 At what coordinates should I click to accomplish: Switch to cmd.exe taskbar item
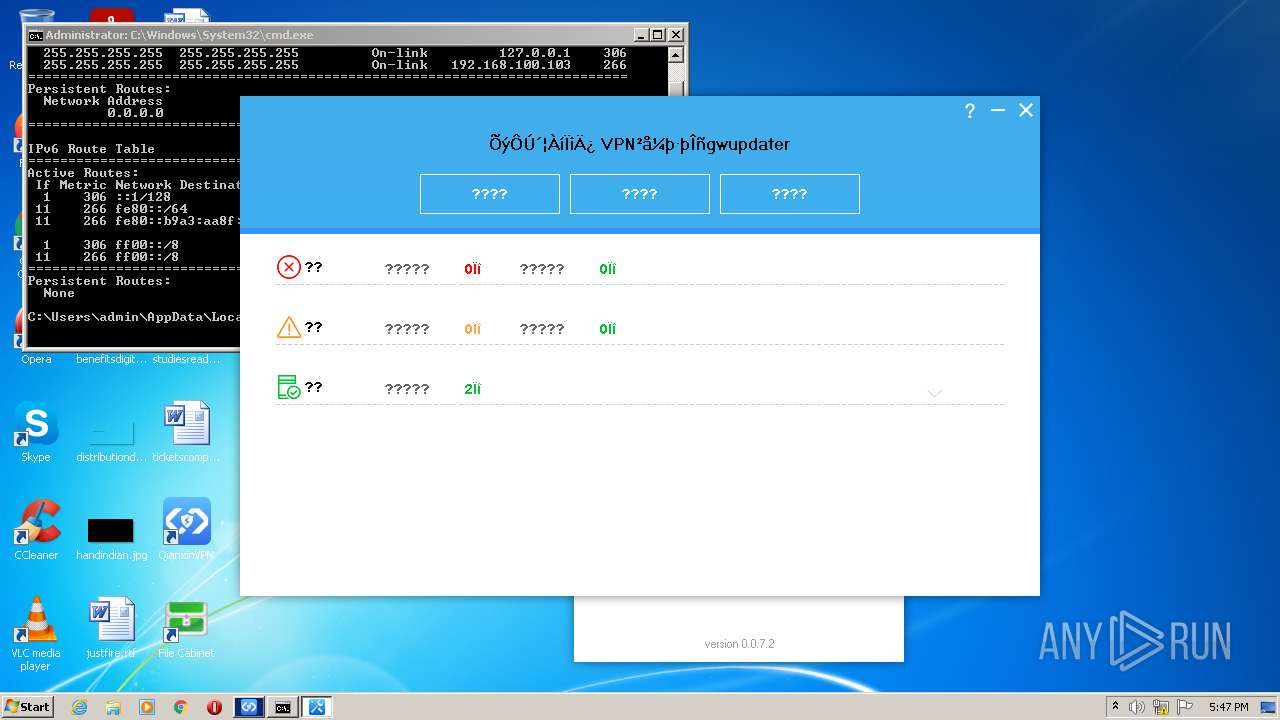(283, 707)
